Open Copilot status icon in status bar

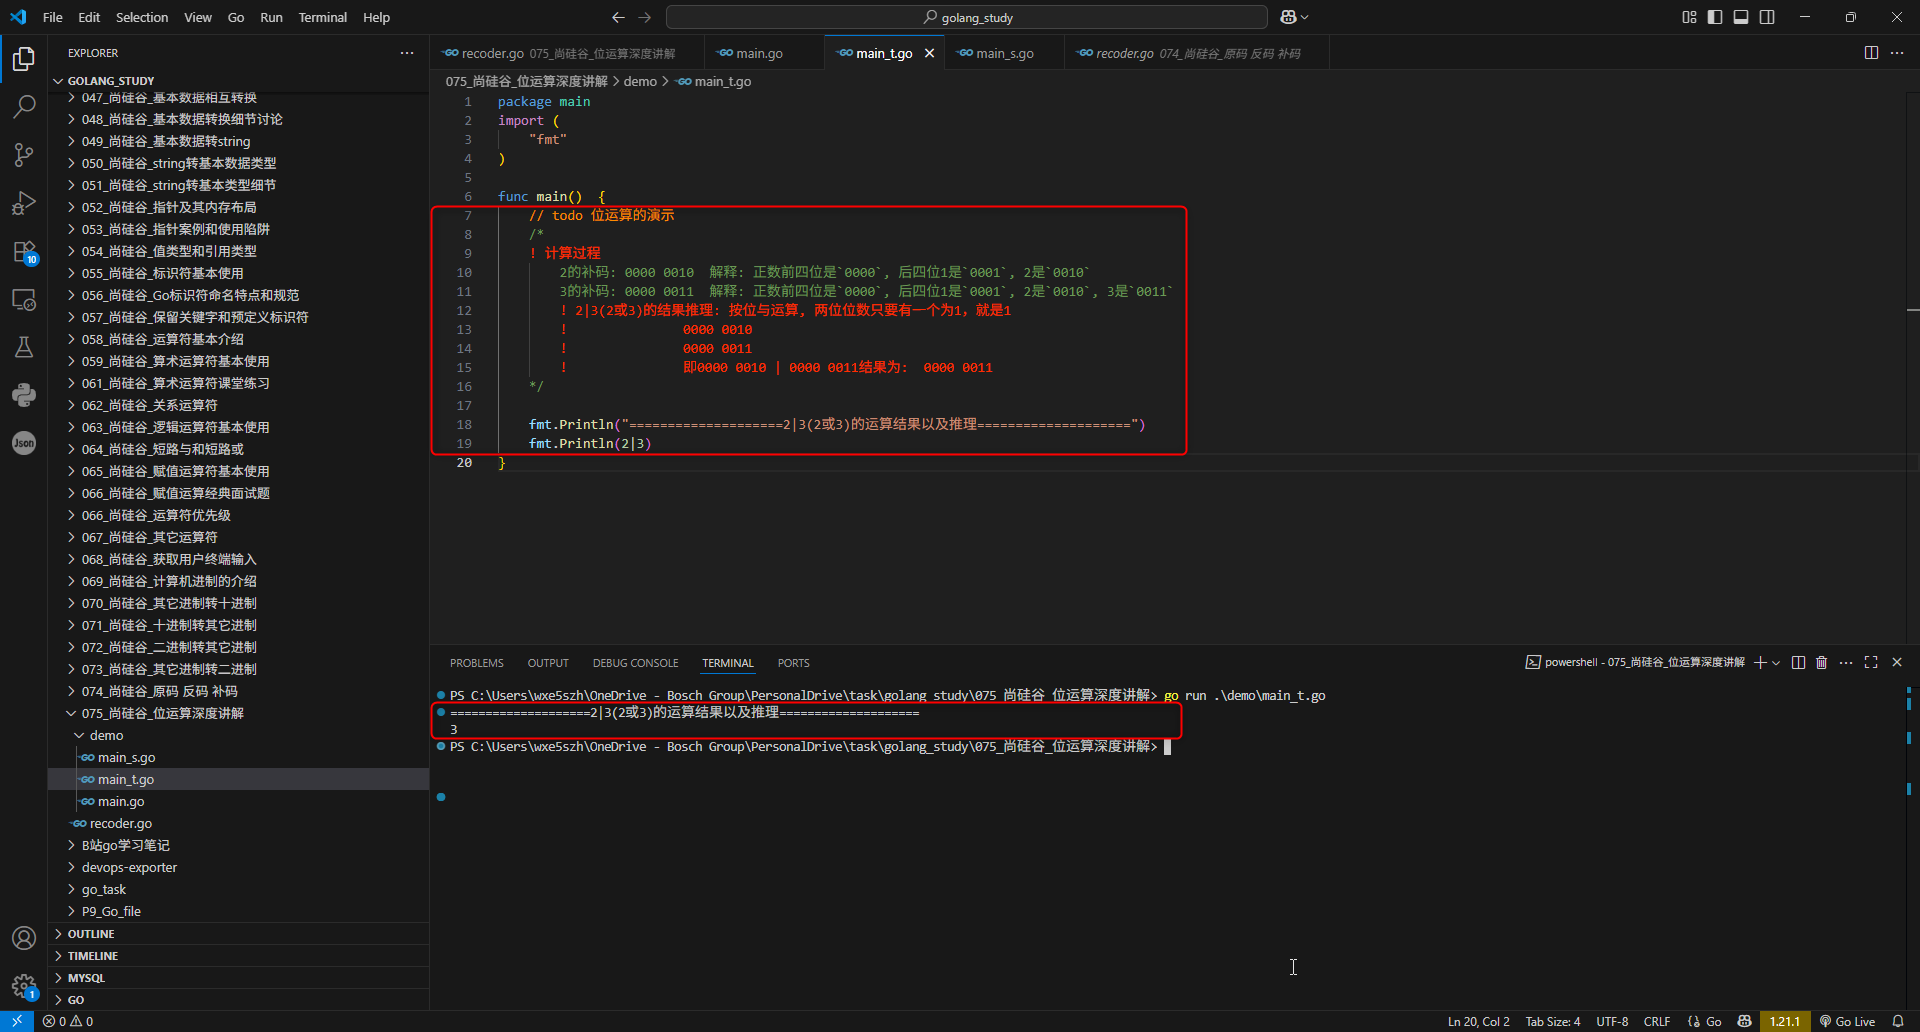coord(1745,1021)
